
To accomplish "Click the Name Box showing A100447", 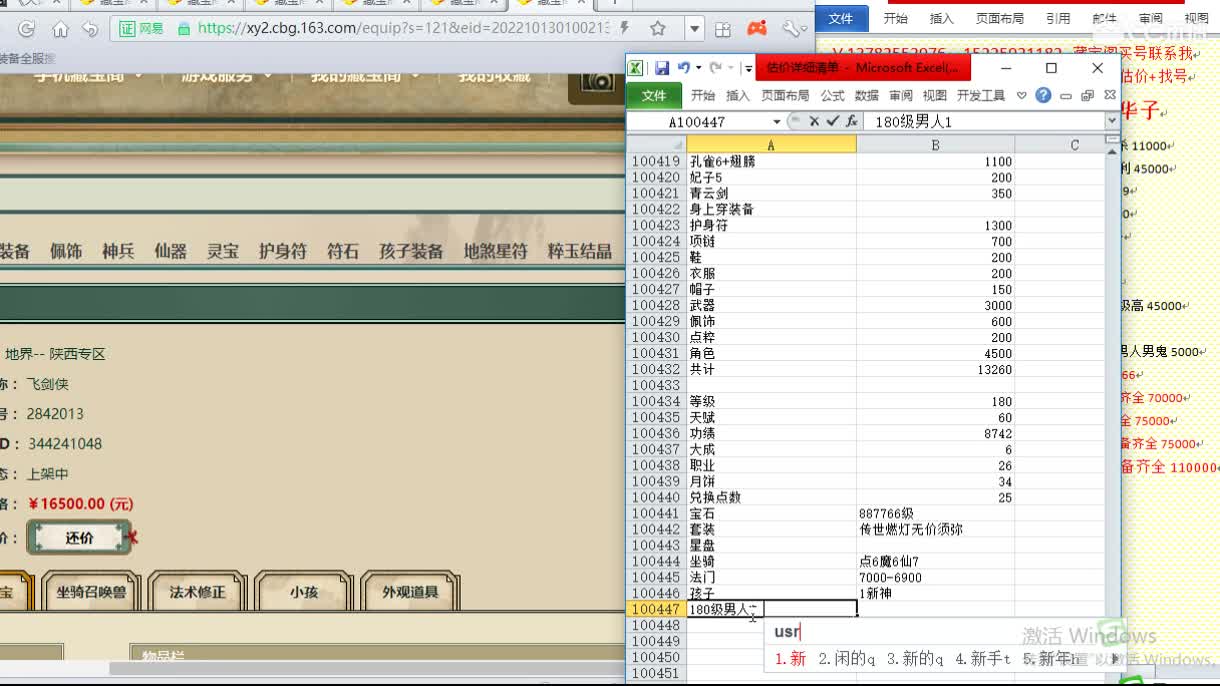I will 699,122.
